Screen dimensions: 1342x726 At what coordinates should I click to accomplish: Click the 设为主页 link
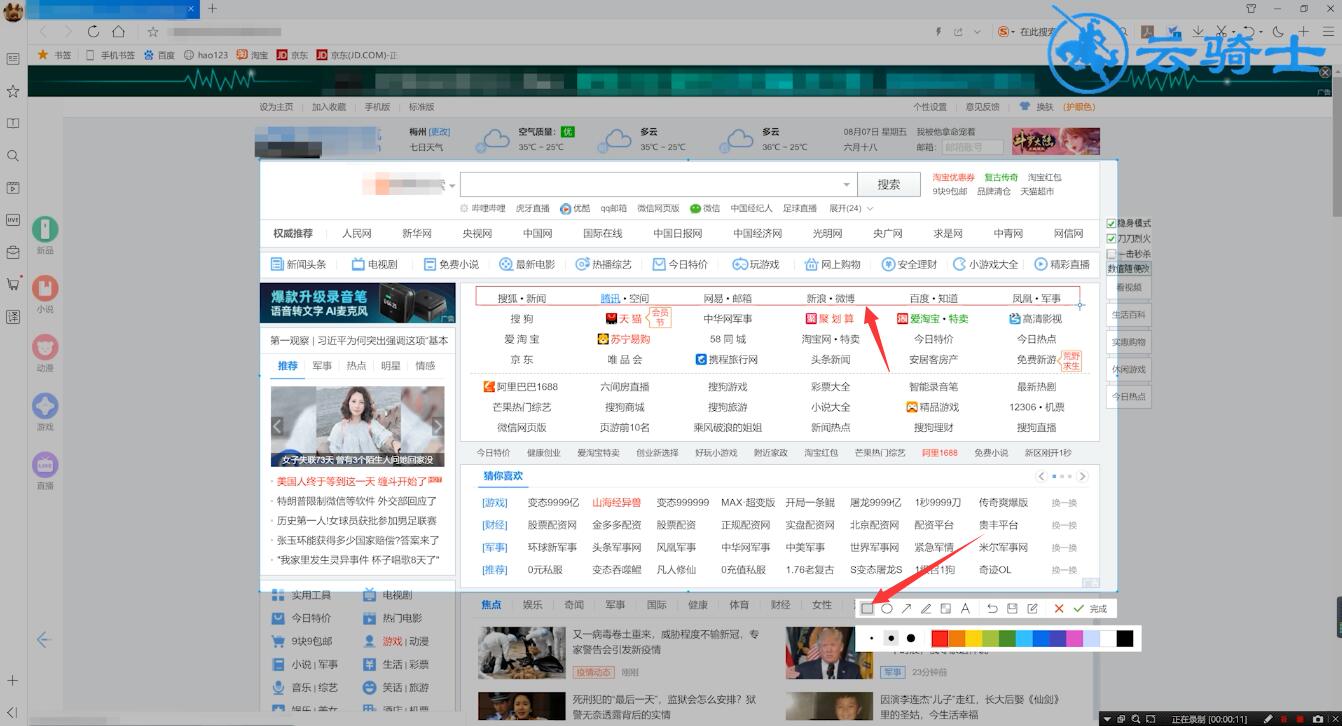(276, 107)
